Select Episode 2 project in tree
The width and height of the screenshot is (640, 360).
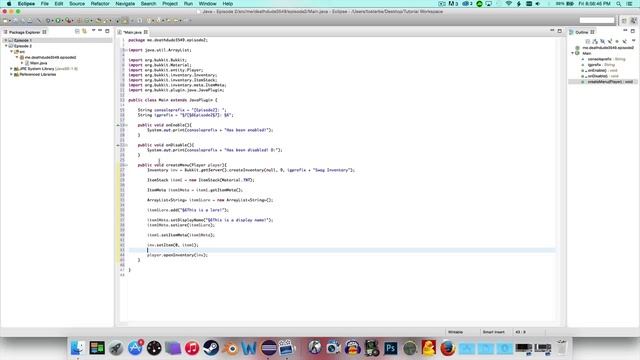(x=23, y=46)
